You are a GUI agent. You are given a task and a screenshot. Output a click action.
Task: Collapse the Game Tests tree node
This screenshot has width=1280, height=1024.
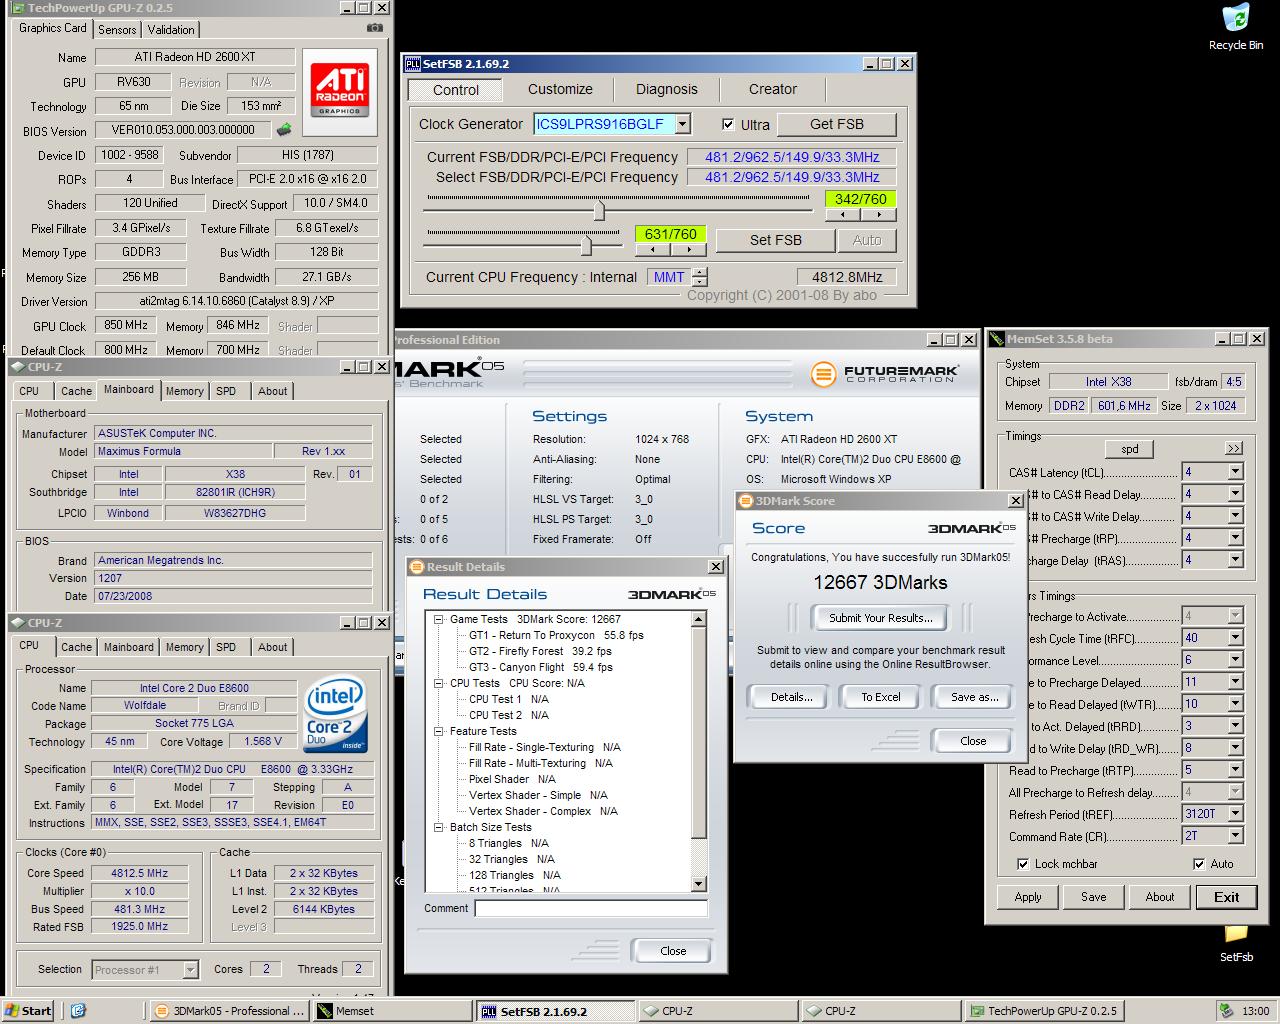438,619
